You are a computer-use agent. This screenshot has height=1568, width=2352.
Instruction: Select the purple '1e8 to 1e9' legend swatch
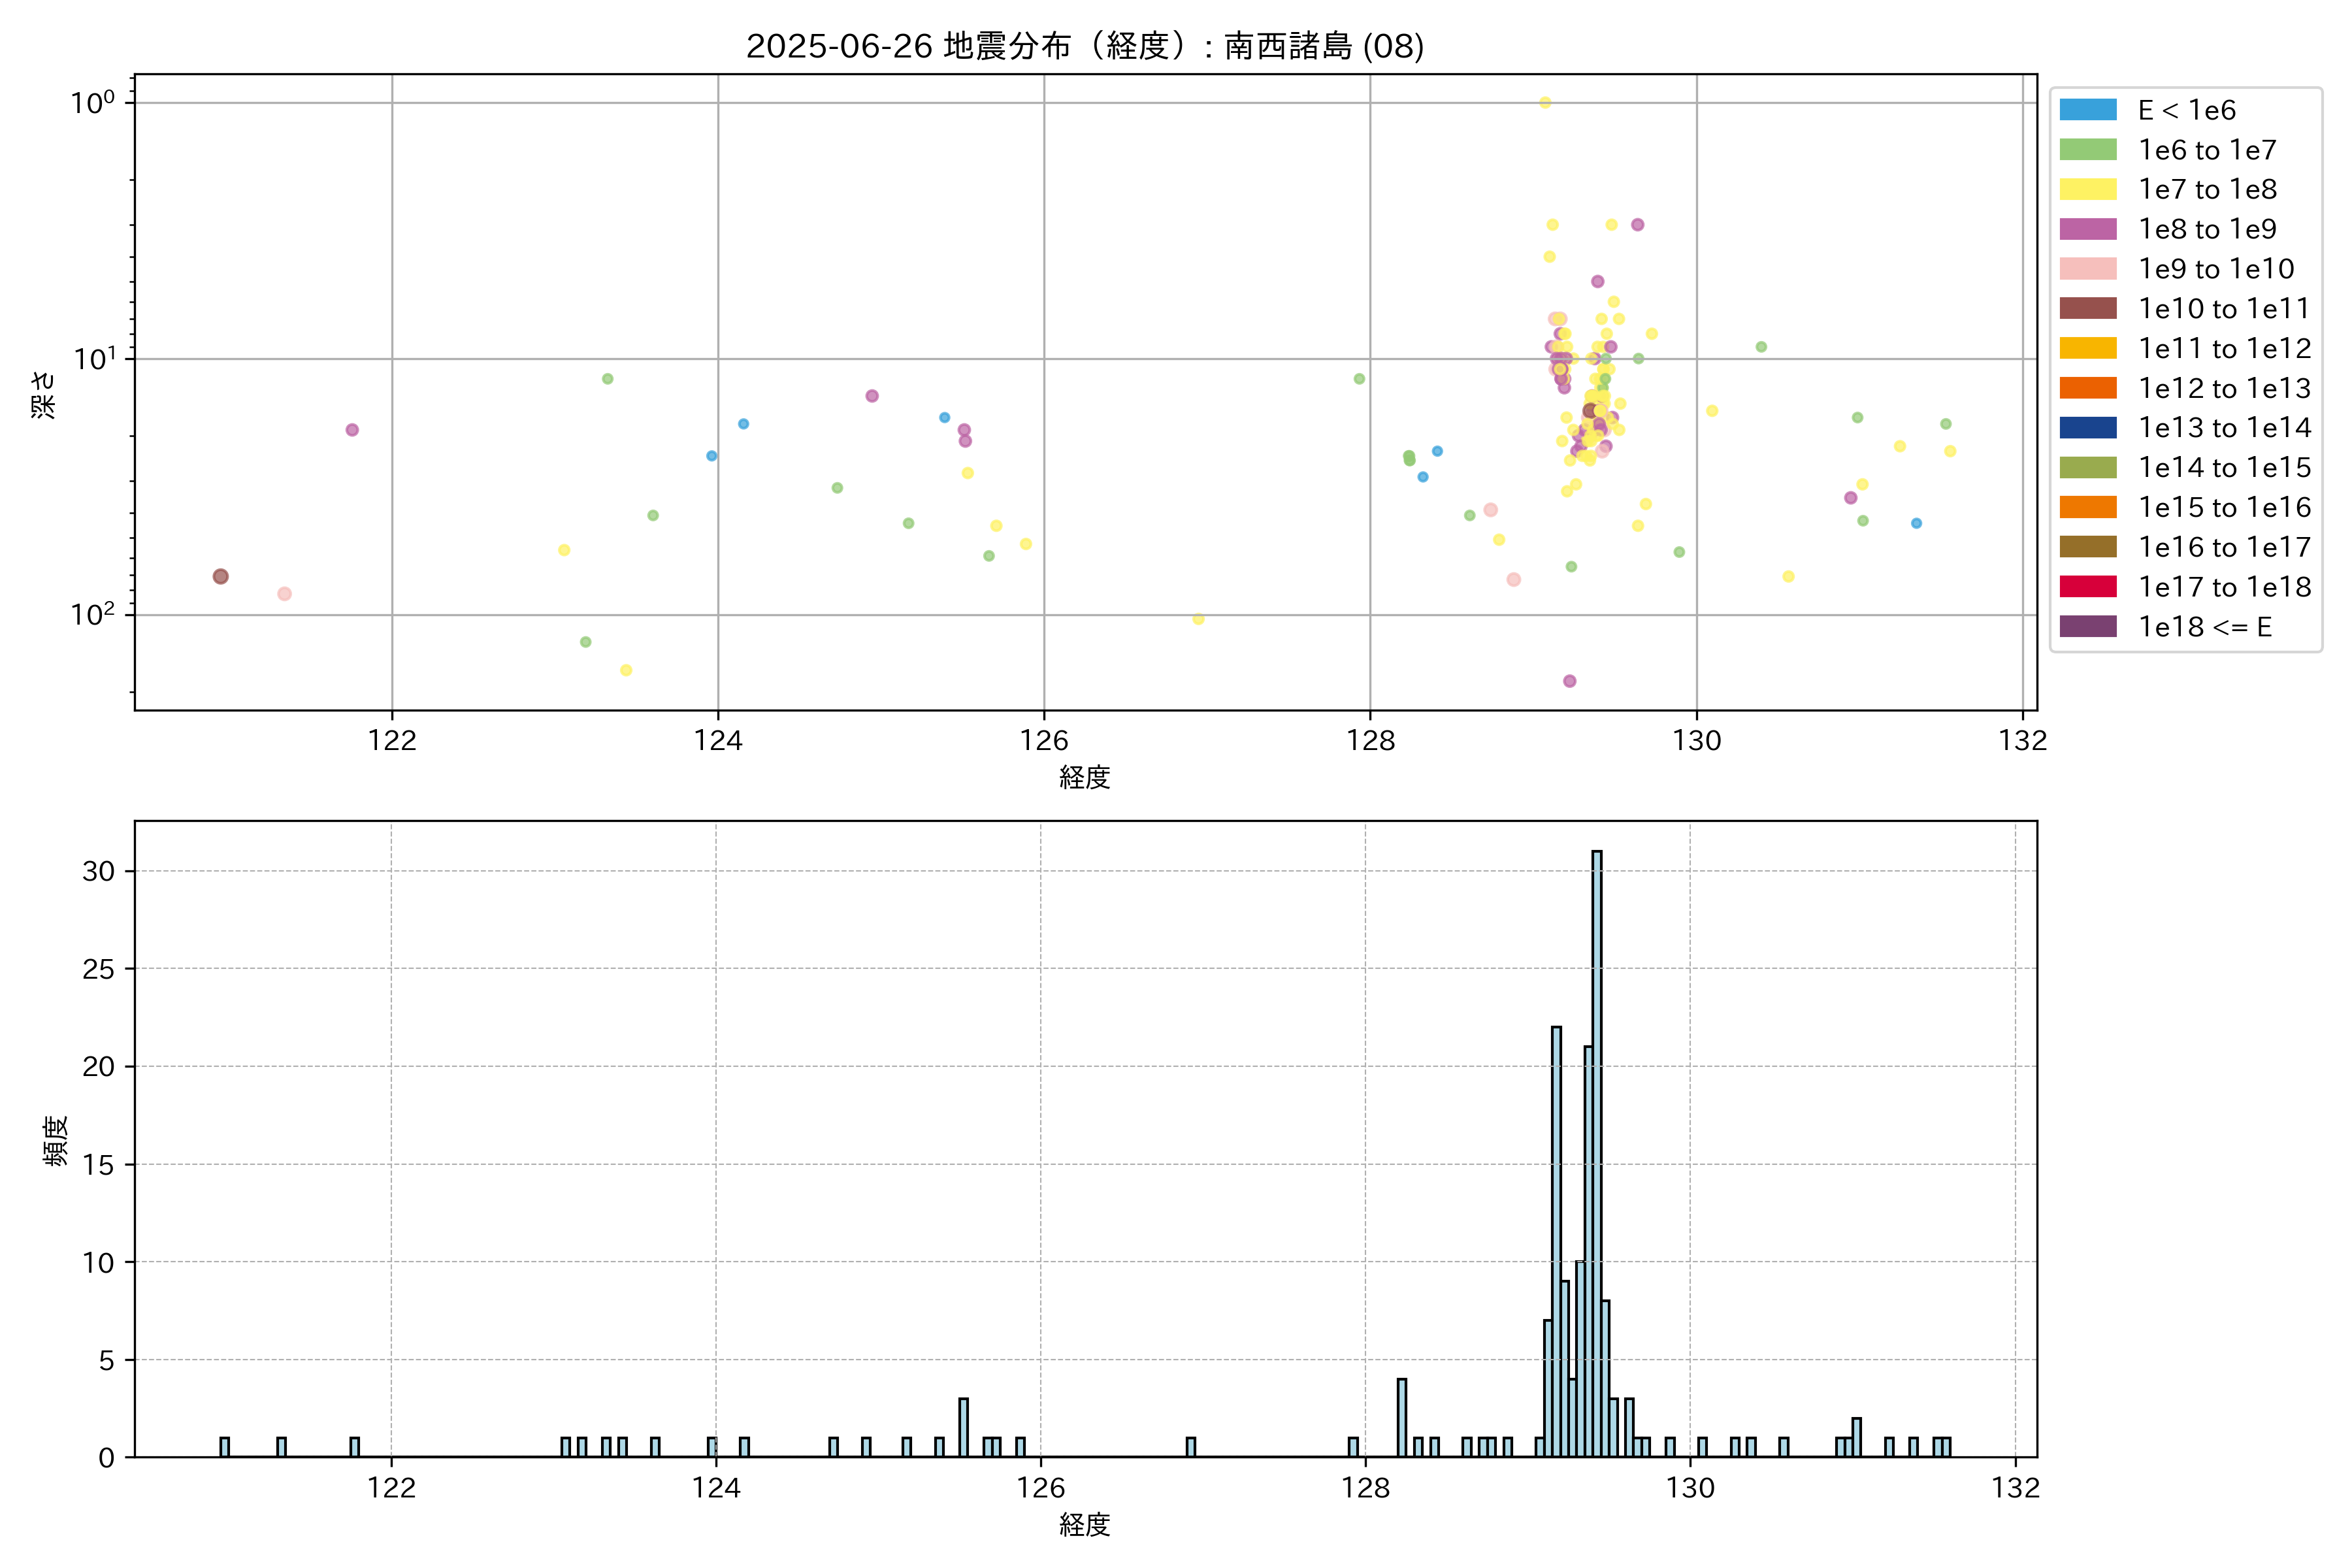(2088, 229)
